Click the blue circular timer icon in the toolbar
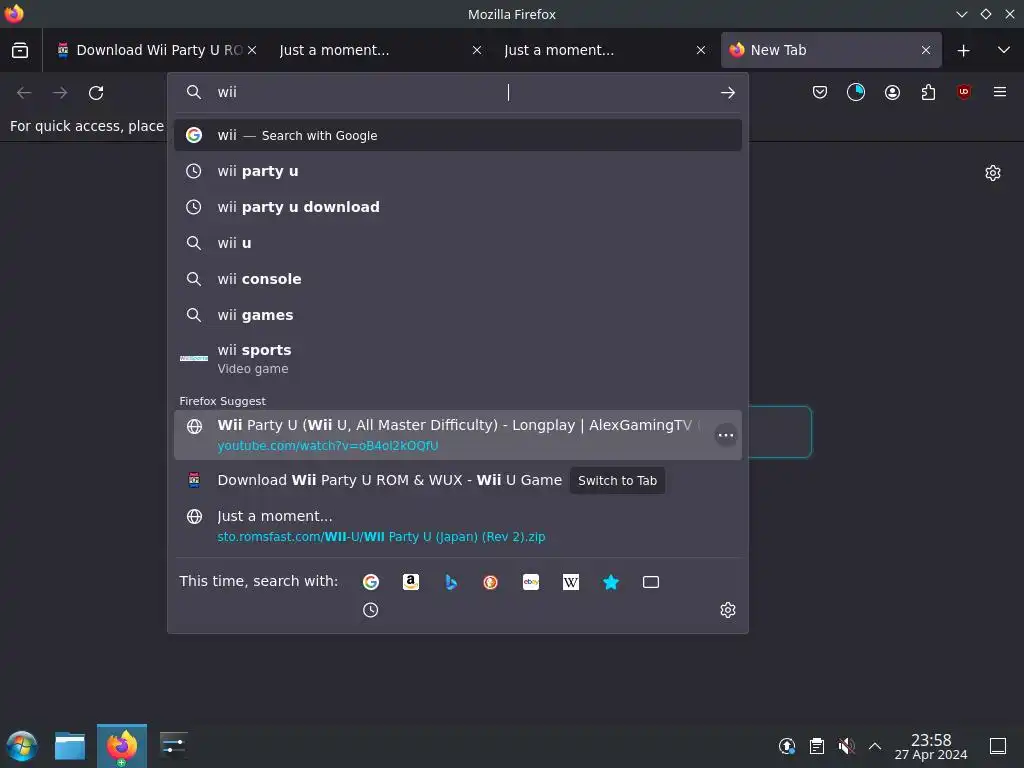The width and height of the screenshot is (1024, 768). coord(856,93)
